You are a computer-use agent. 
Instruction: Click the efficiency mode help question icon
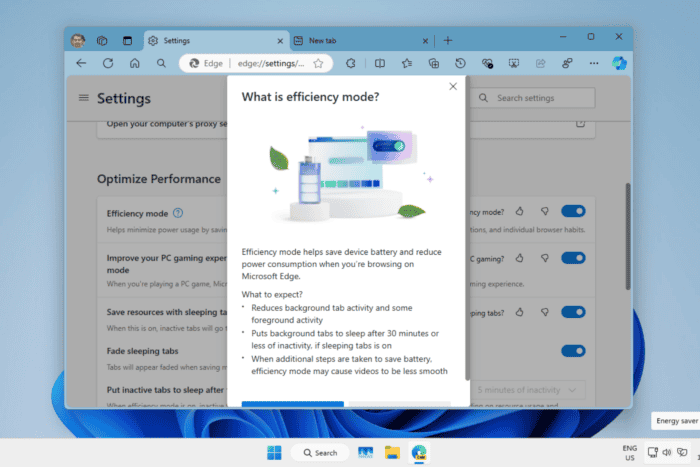point(178,213)
